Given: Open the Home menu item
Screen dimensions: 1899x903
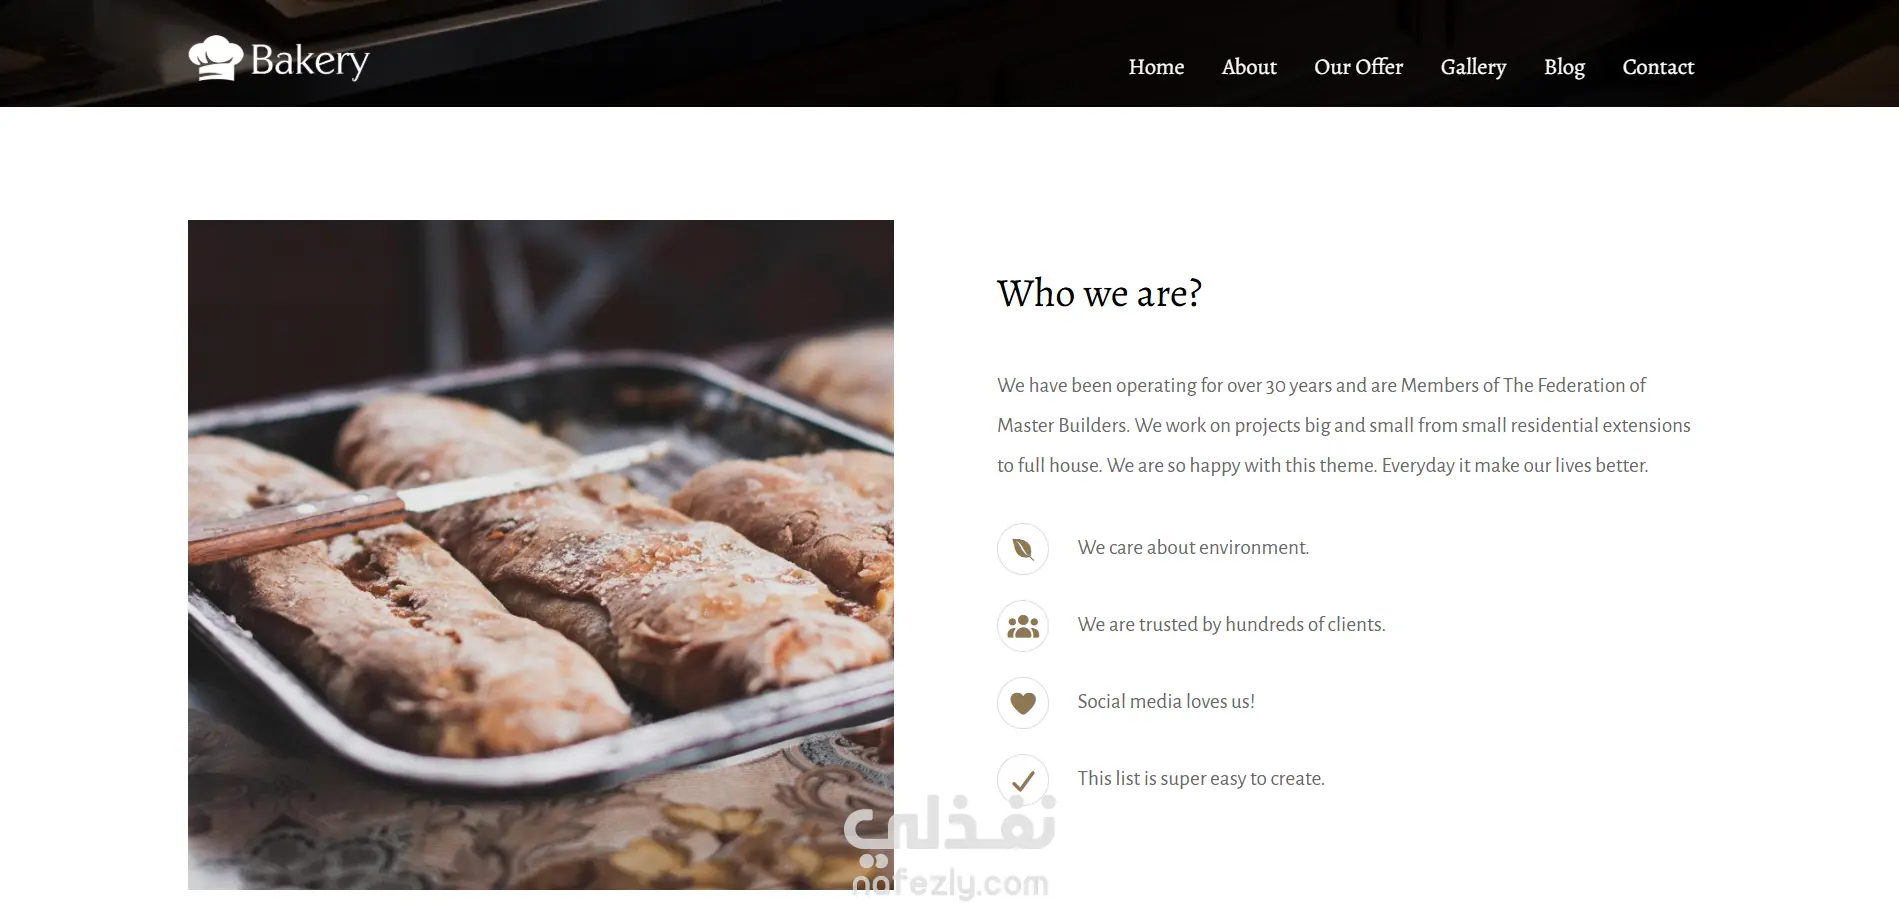Looking at the screenshot, I should 1156,67.
